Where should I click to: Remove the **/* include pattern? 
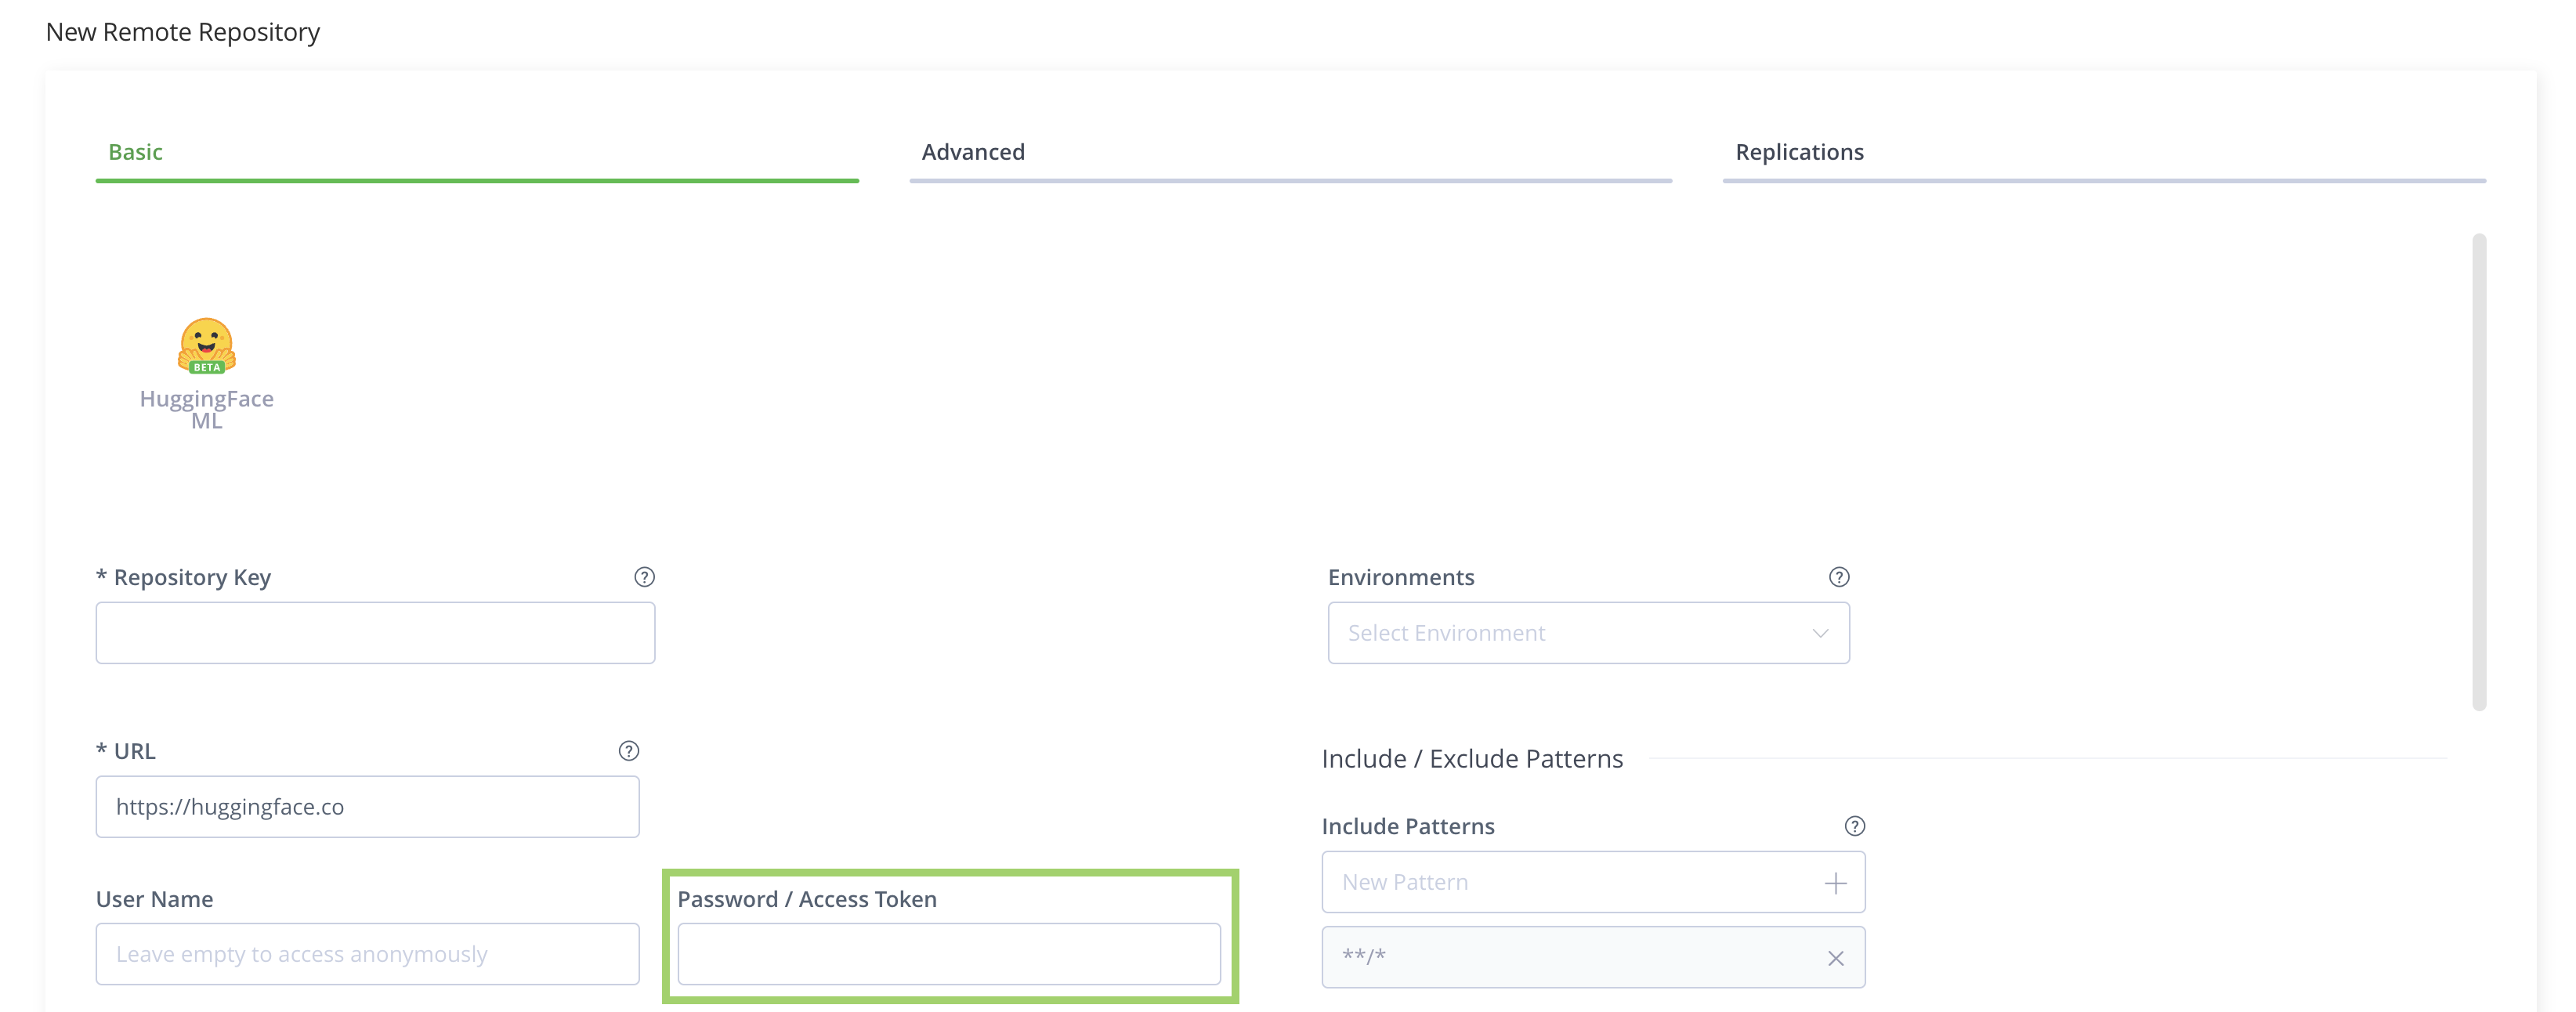pos(1835,958)
